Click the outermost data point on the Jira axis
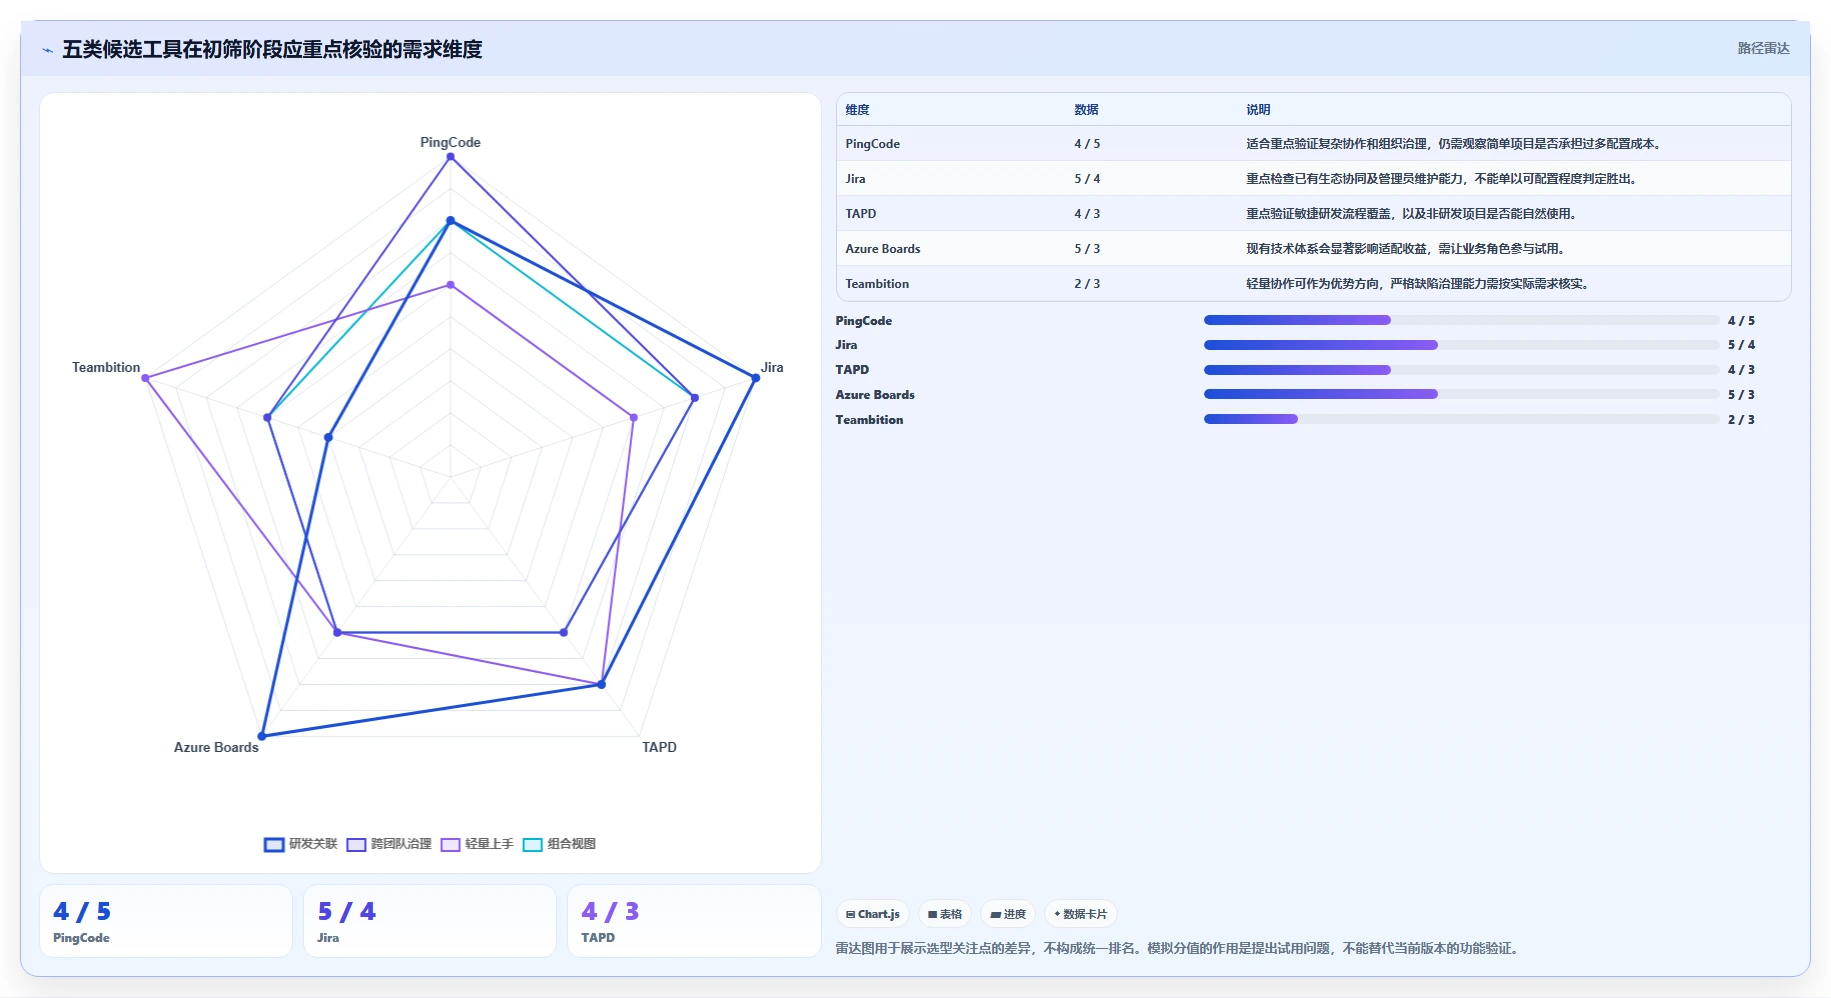The height and width of the screenshot is (998, 1831). 755,378
